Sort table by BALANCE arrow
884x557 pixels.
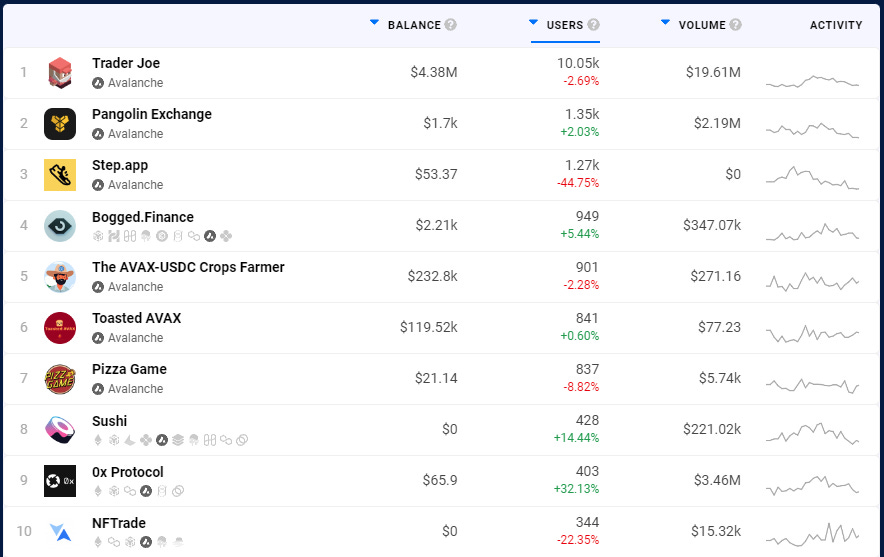[374, 23]
